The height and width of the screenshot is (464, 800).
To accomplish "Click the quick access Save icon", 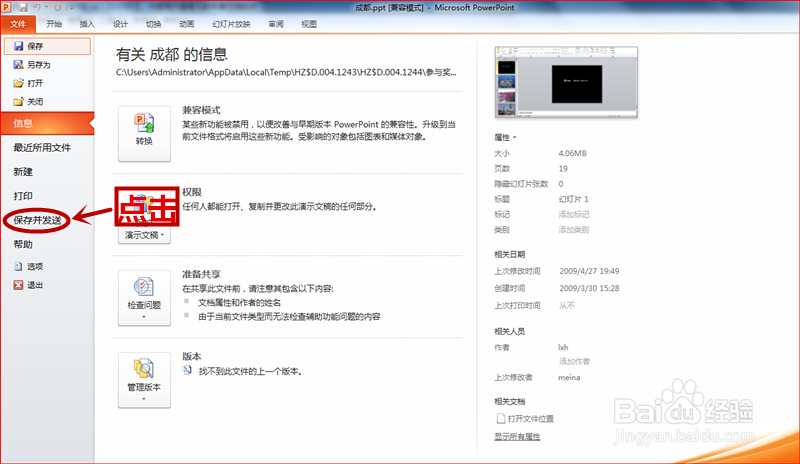I will coord(23,7).
